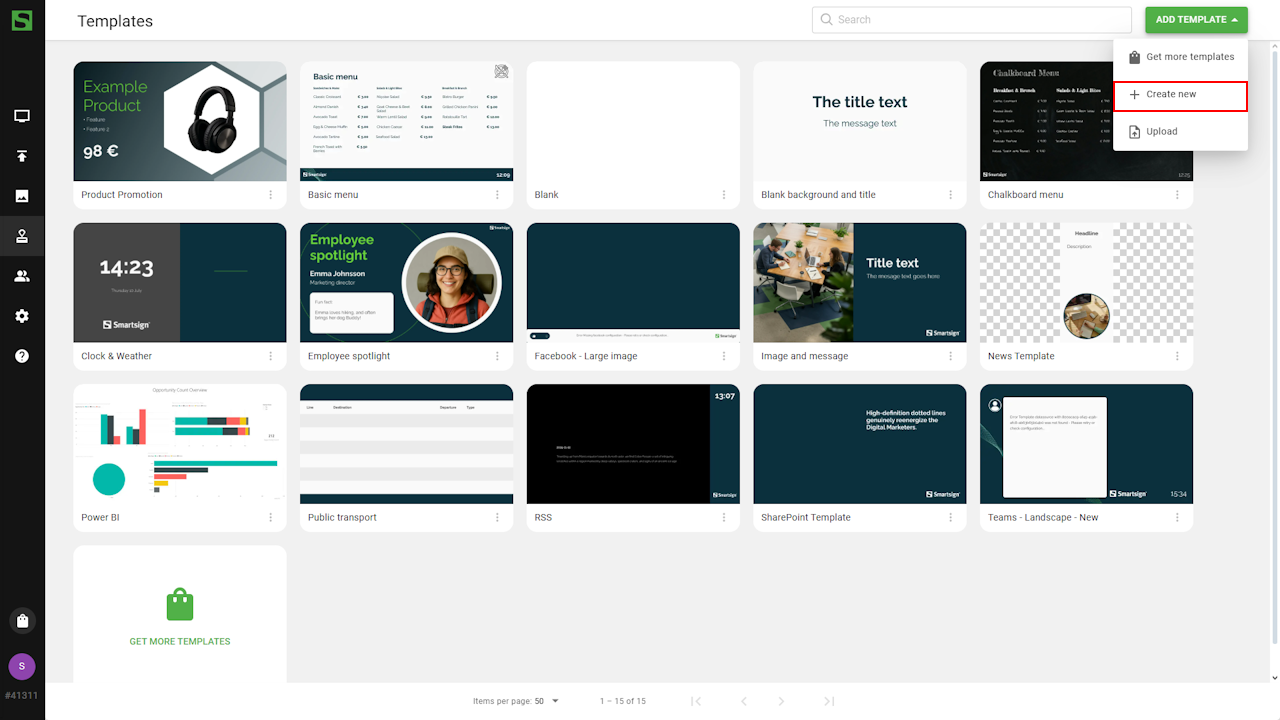1280x720 pixels.
Task: Open the Chalkboard menu template thumbnail
Action: (1086, 121)
